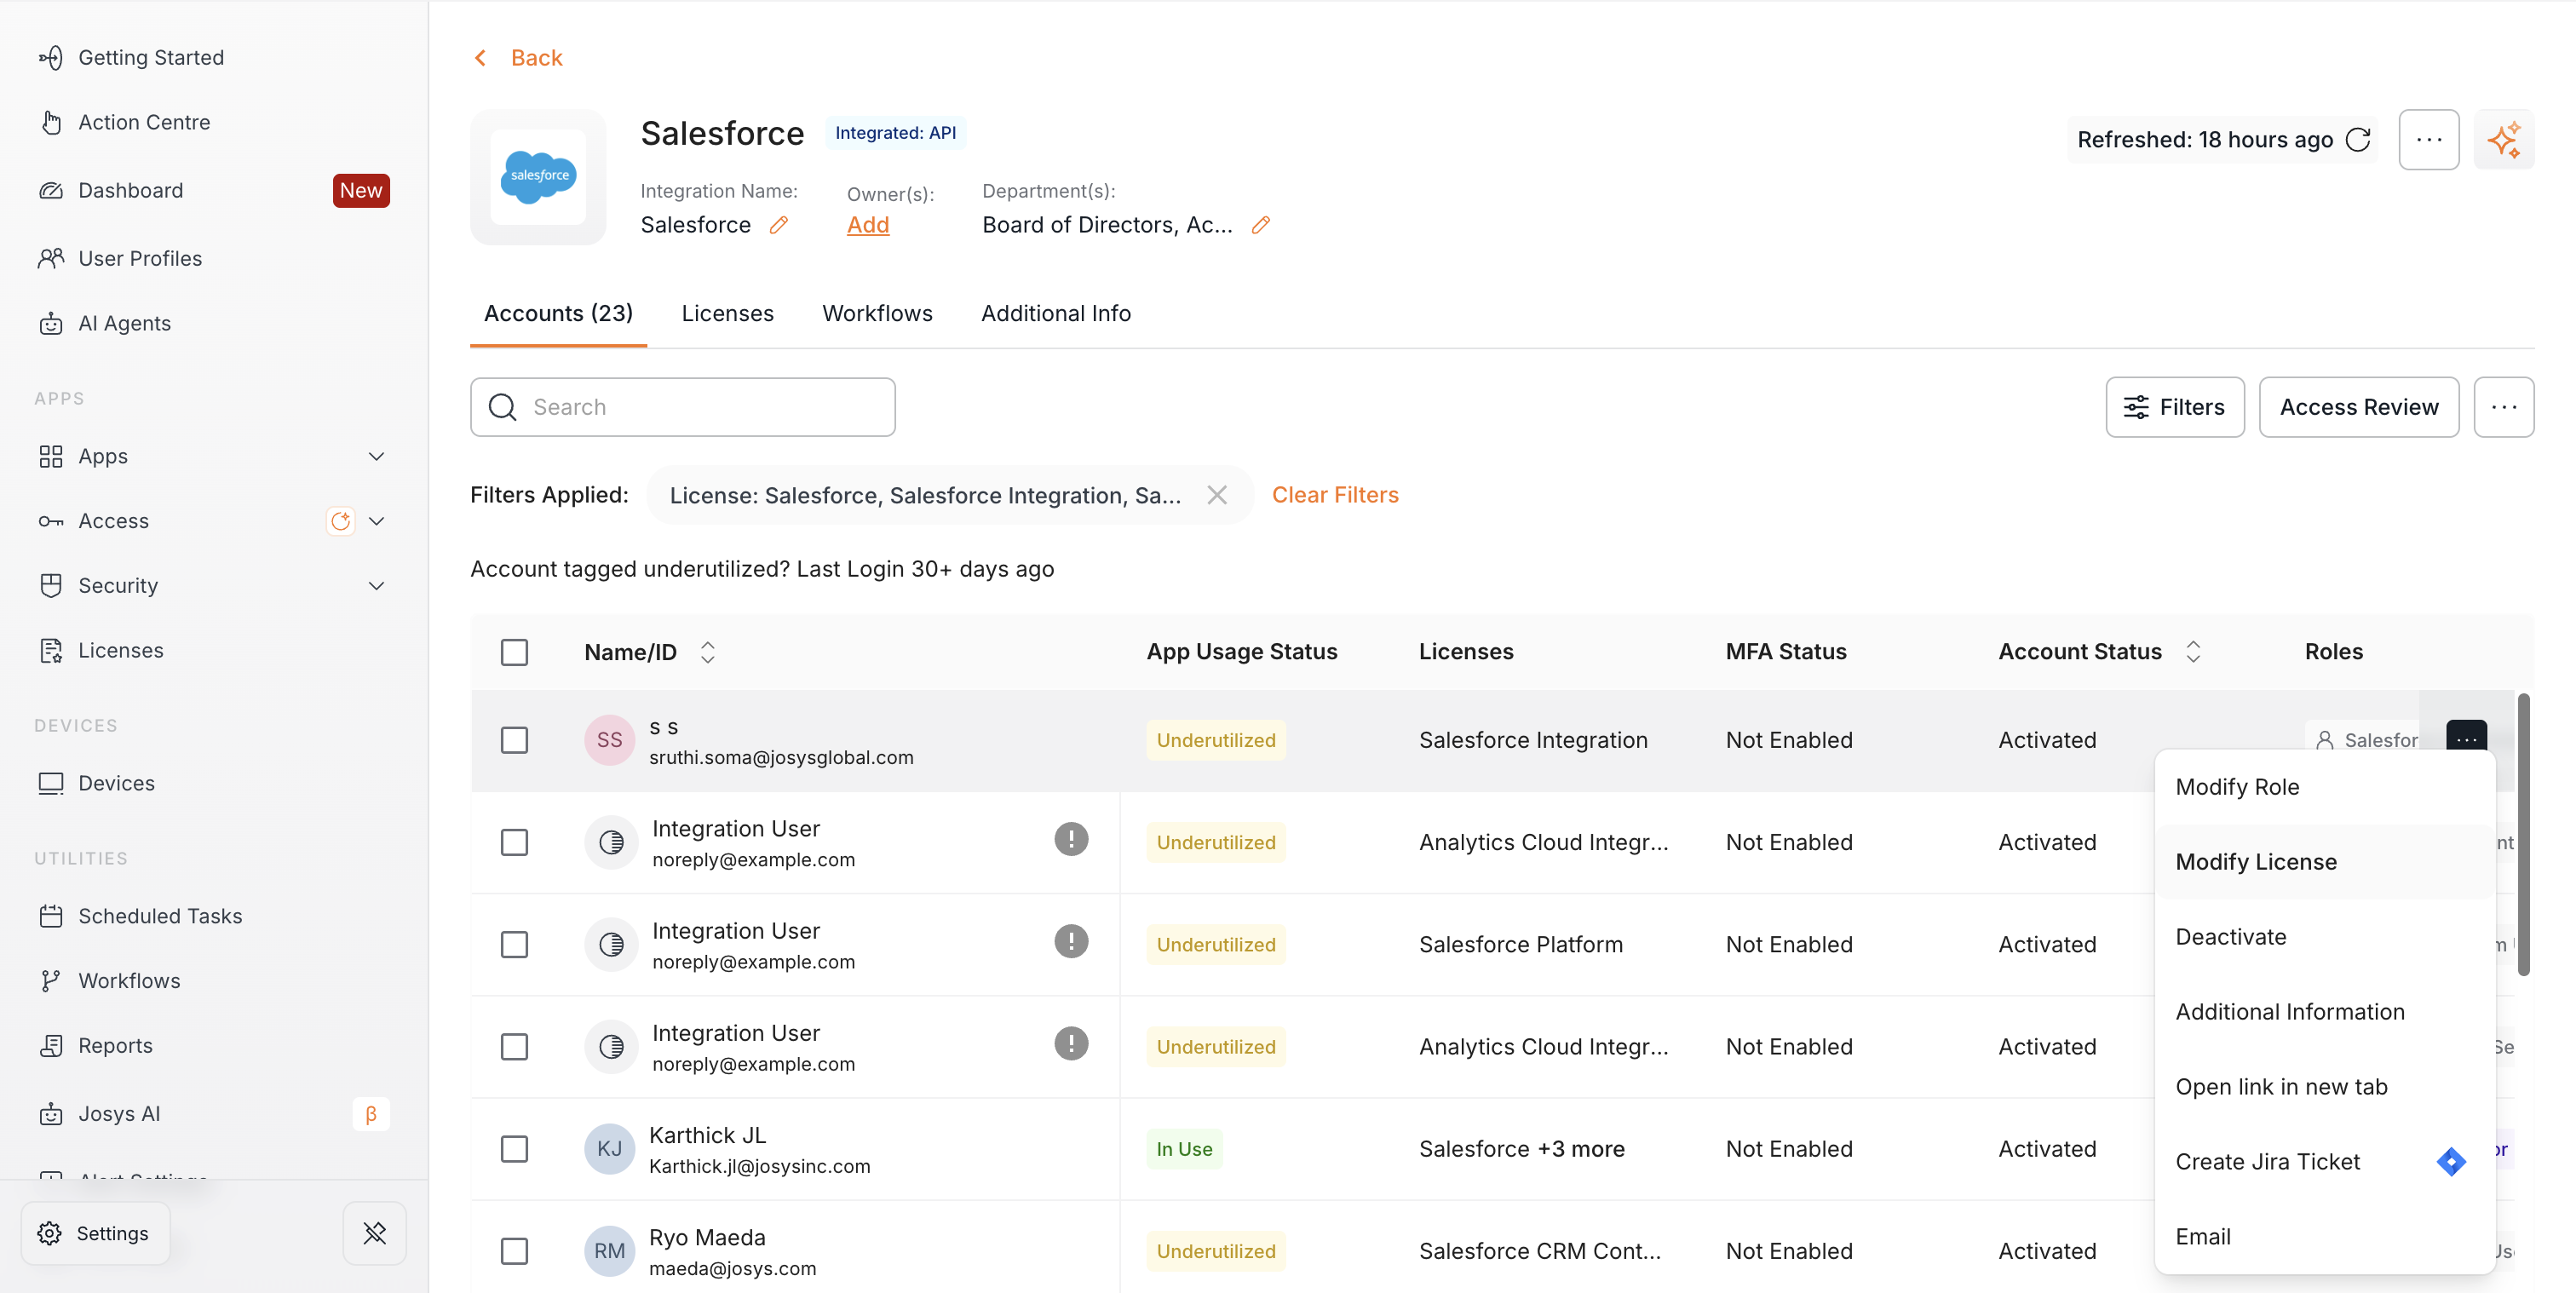Click the Getting Started sidebar icon
Screen dimensions: 2576x1293
51,58
